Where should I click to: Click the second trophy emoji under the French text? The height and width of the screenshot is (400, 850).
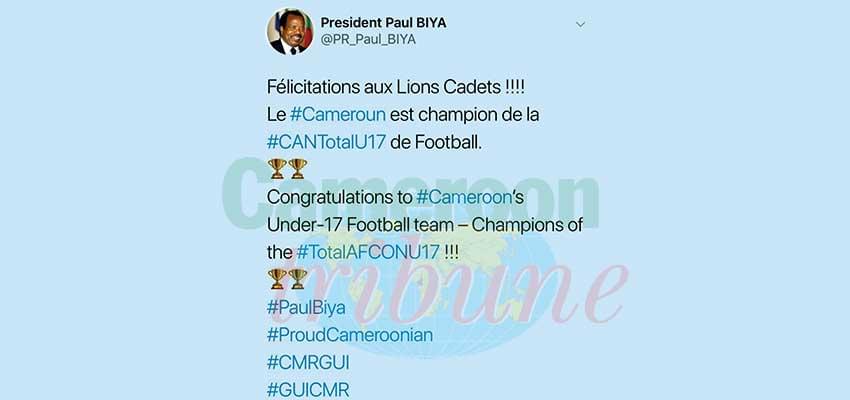pos(298,169)
